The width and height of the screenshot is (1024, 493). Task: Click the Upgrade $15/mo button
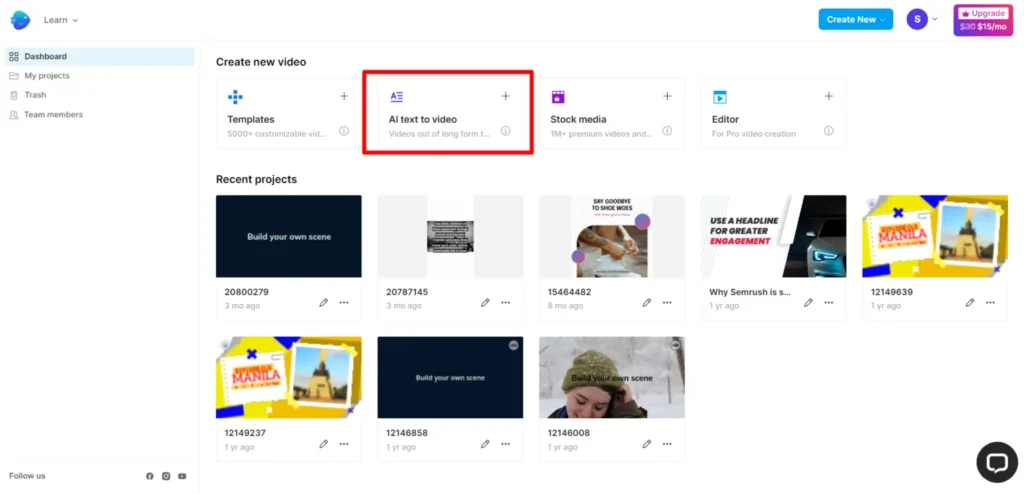coord(983,20)
